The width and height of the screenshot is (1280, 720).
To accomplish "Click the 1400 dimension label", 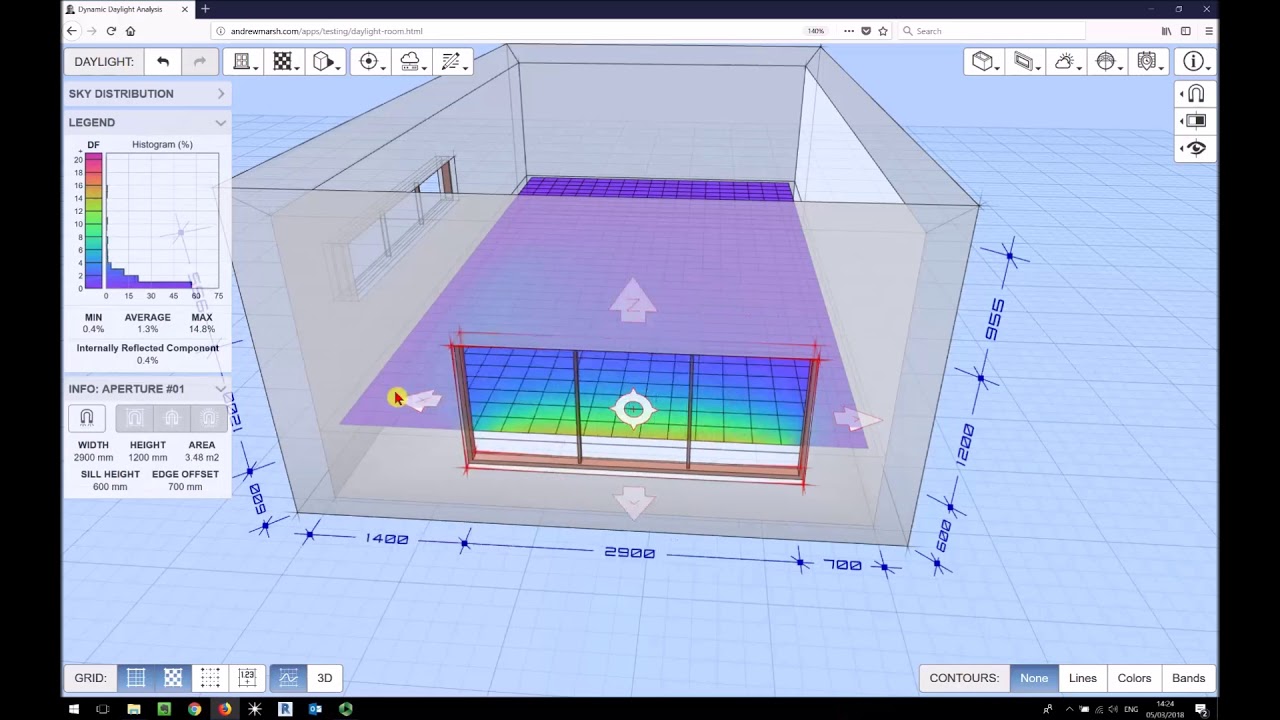I will [387, 539].
